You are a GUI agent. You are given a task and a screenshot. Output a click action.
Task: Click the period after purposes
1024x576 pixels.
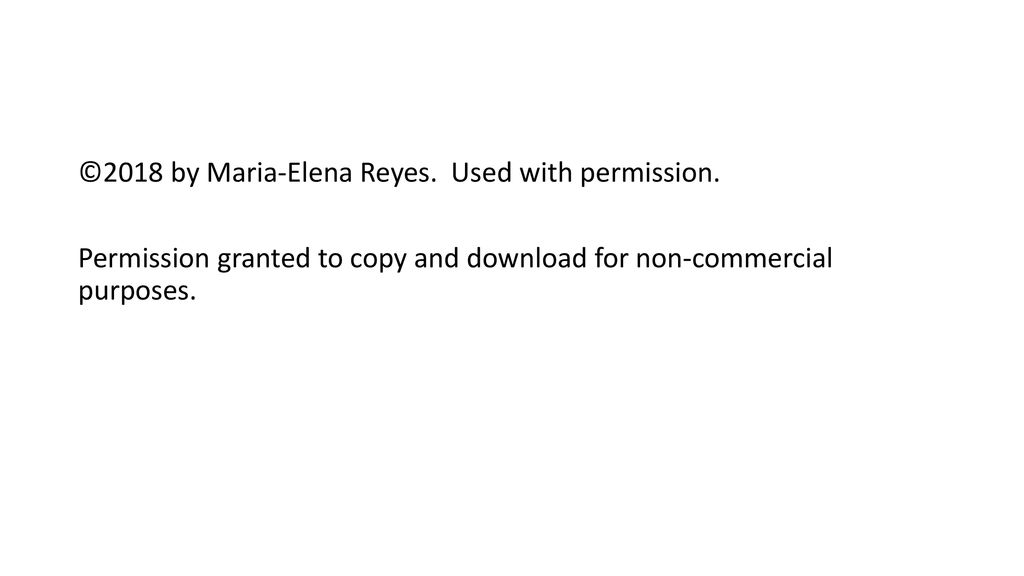[193, 300]
